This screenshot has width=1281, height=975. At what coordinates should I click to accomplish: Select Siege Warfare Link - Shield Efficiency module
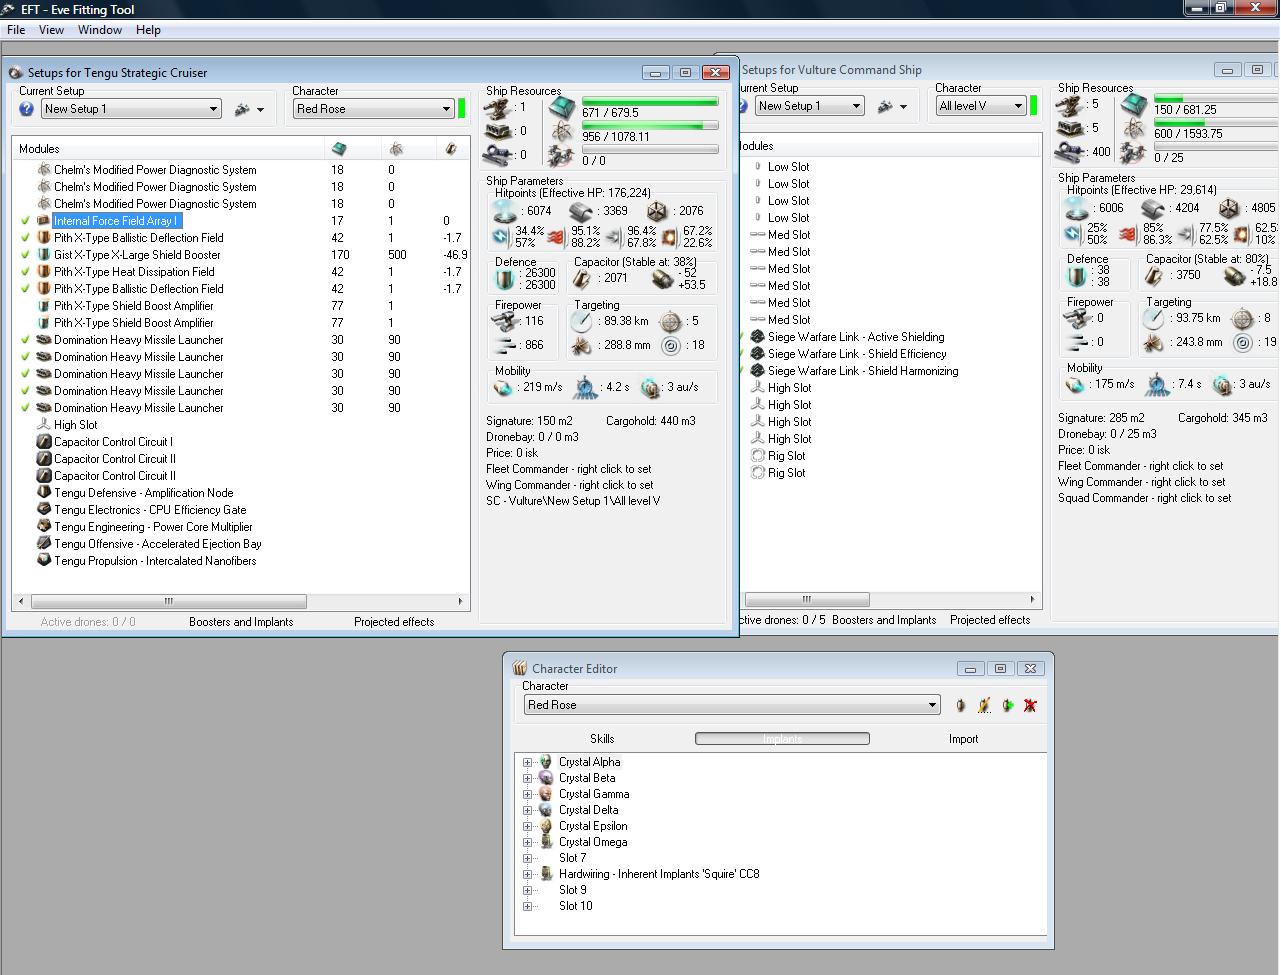pos(856,354)
